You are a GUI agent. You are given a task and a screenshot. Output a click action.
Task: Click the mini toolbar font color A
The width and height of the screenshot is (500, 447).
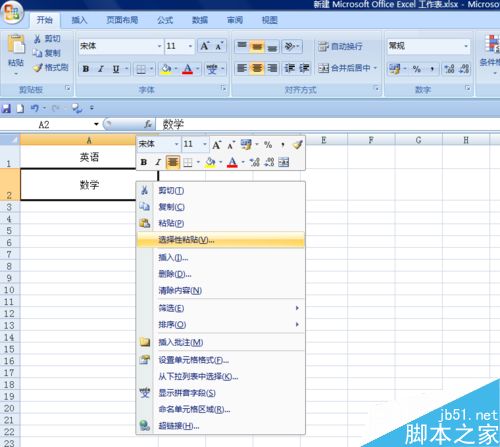point(232,162)
